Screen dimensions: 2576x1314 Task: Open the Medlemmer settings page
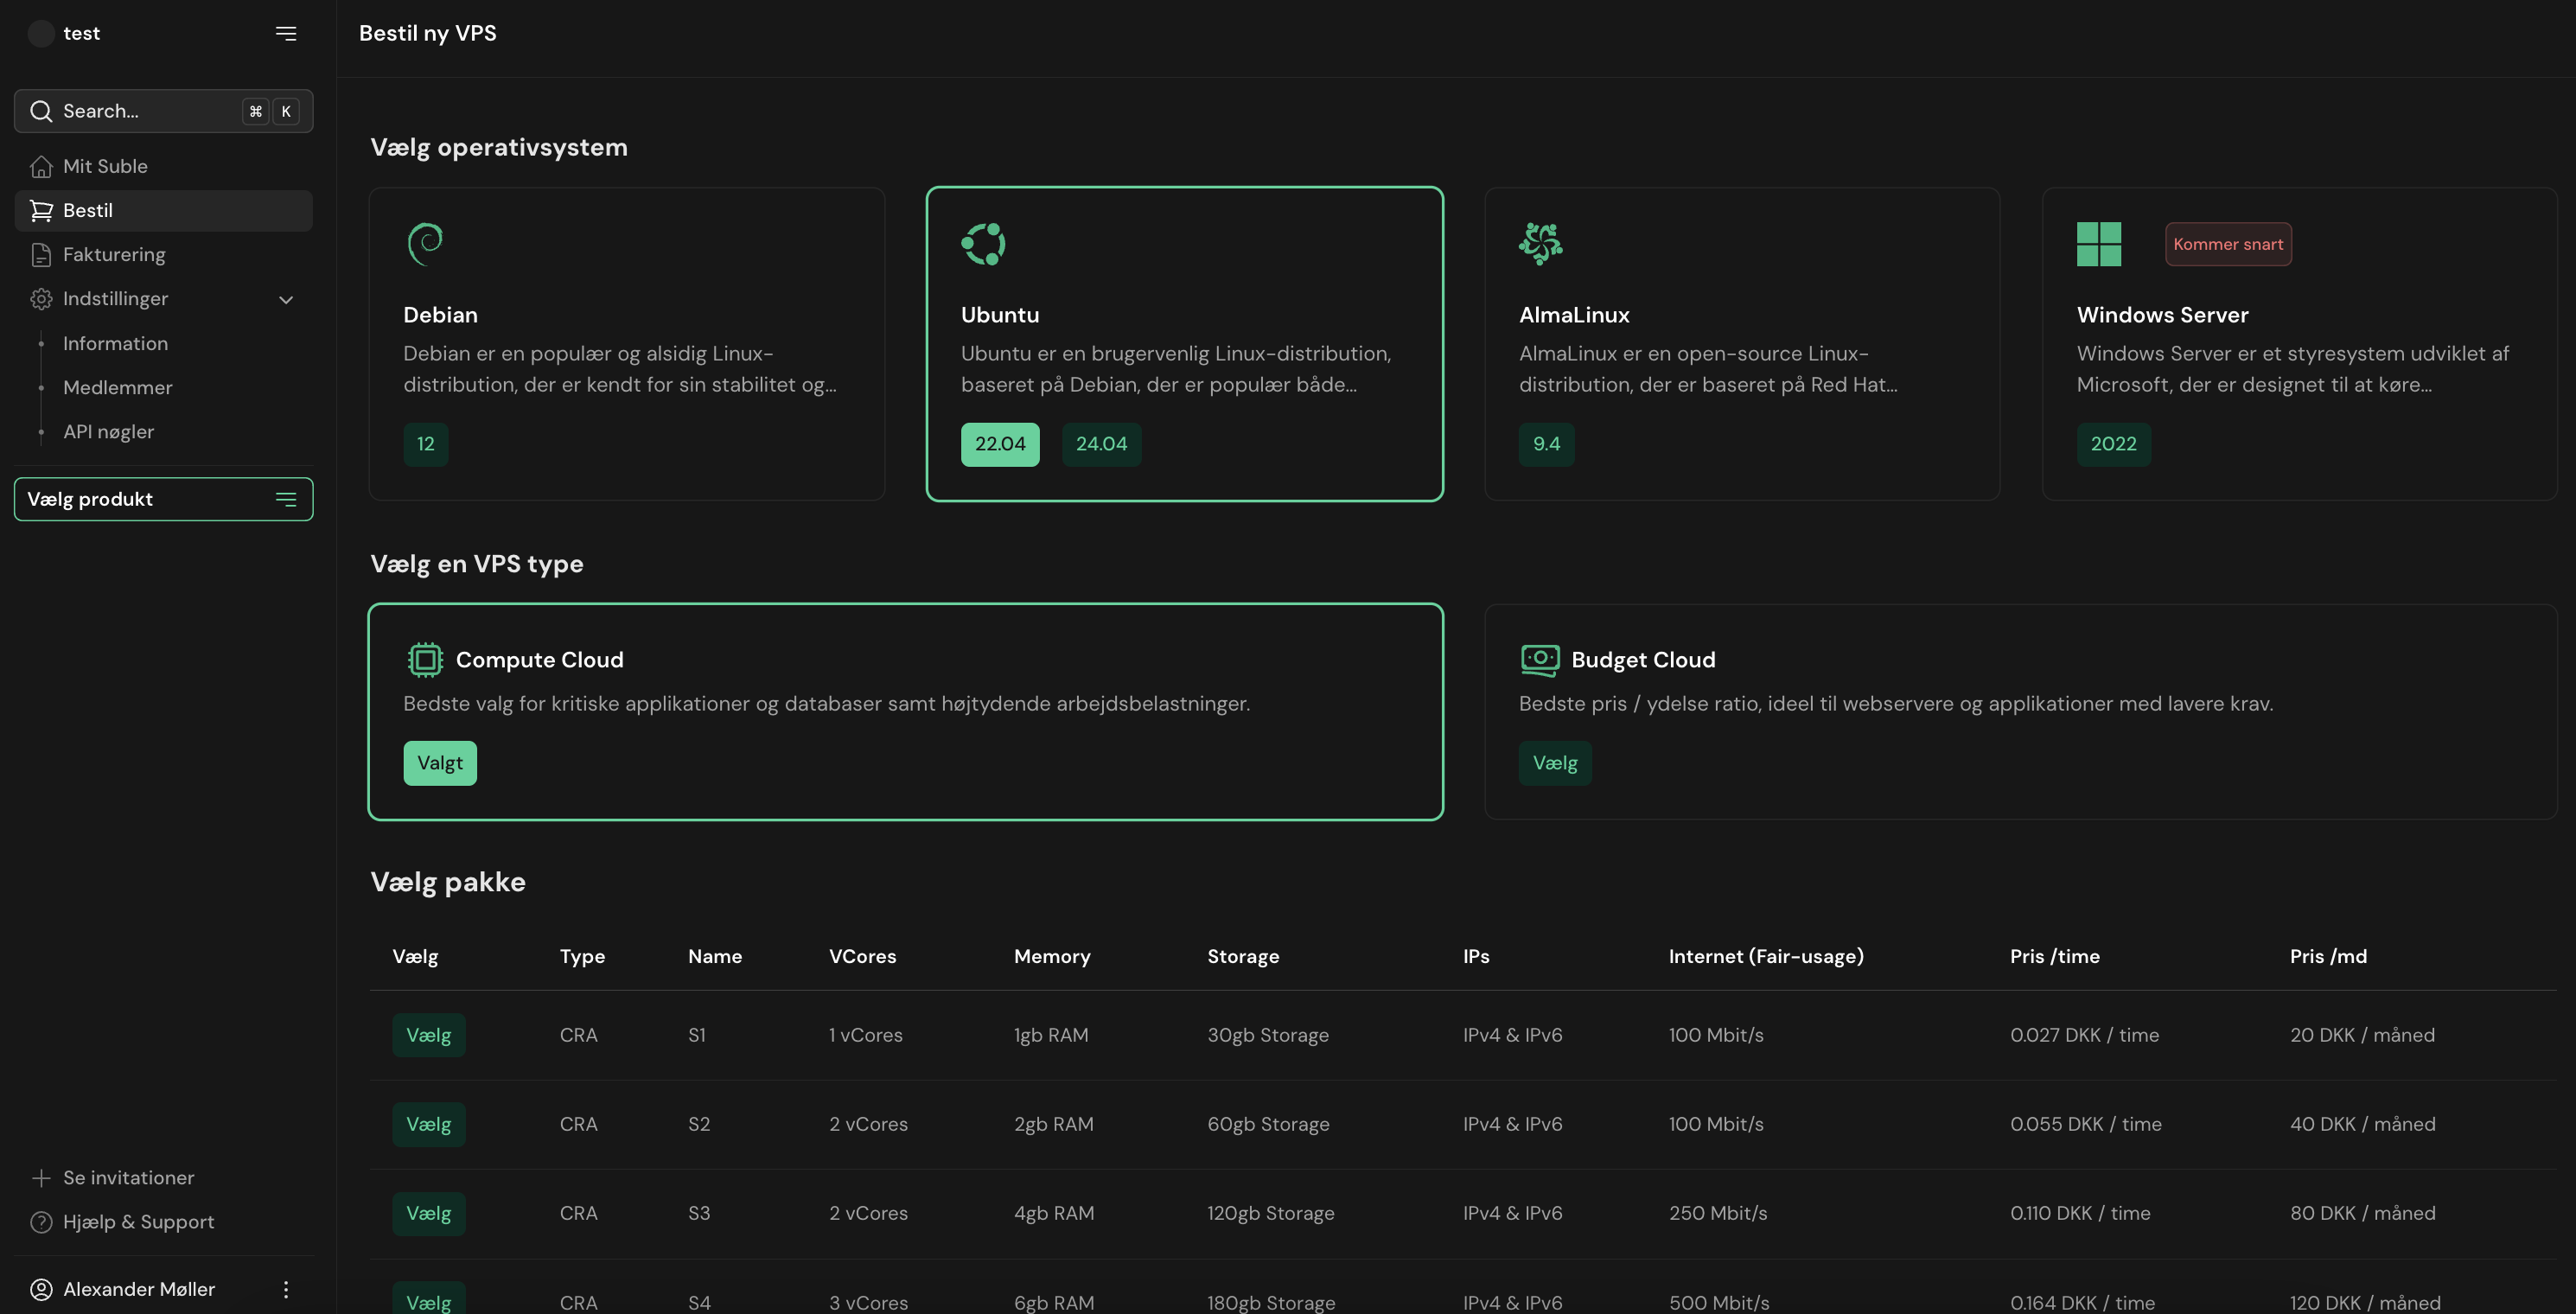click(x=117, y=388)
